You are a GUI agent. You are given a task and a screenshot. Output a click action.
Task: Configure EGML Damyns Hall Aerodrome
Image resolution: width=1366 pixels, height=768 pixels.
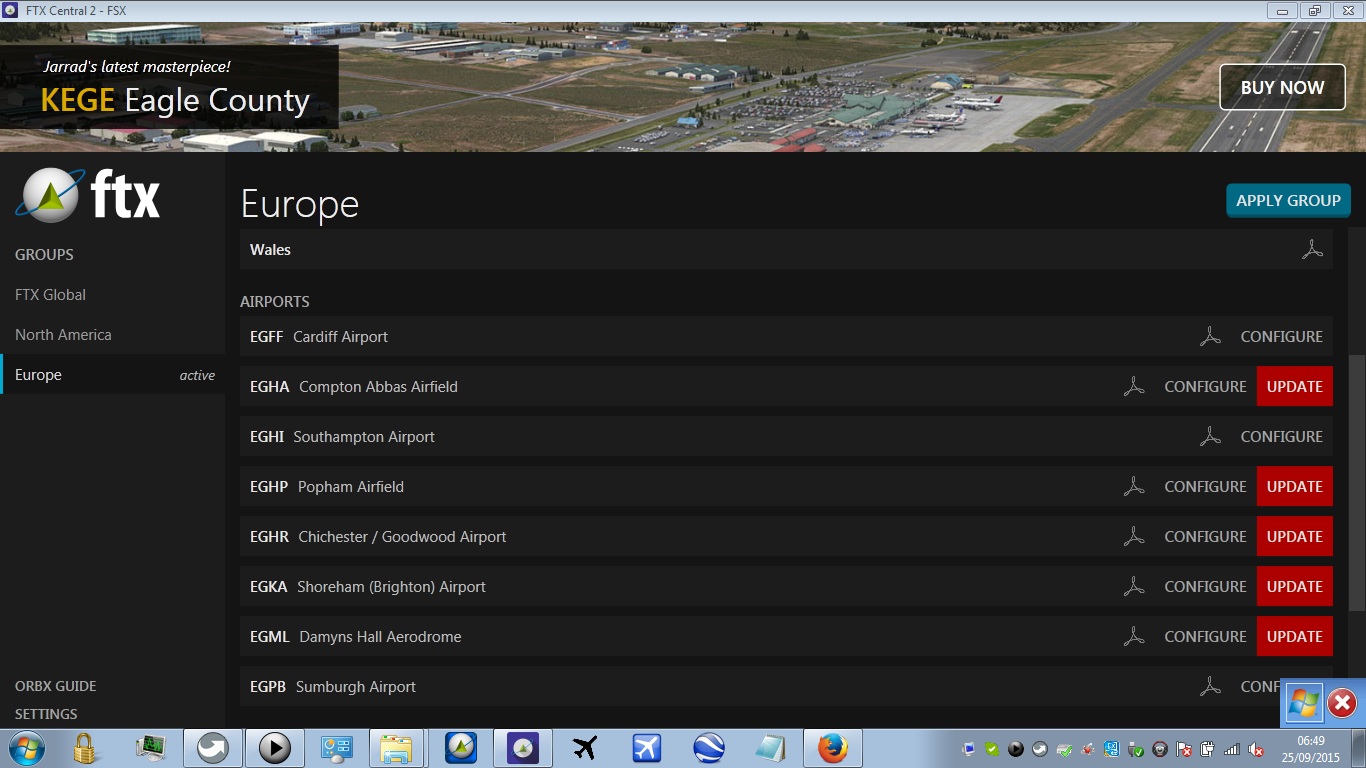pyautogui.click(x=1205, y=637)
